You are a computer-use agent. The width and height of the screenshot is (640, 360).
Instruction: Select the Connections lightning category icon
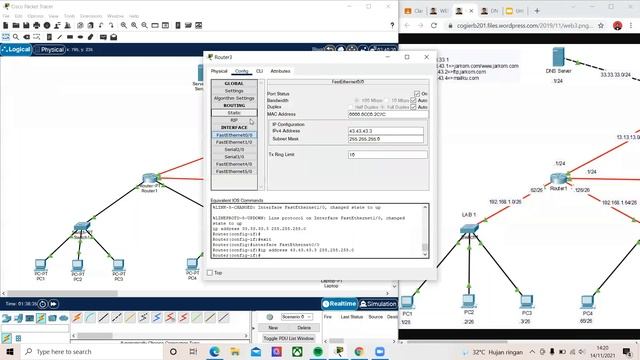(41, 318)
